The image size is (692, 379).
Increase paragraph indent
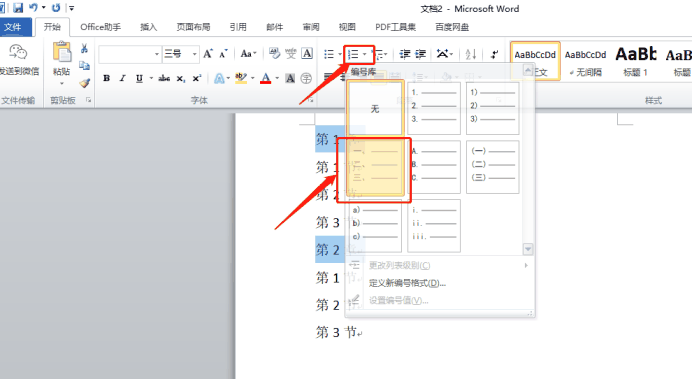[x=421, y=54]
